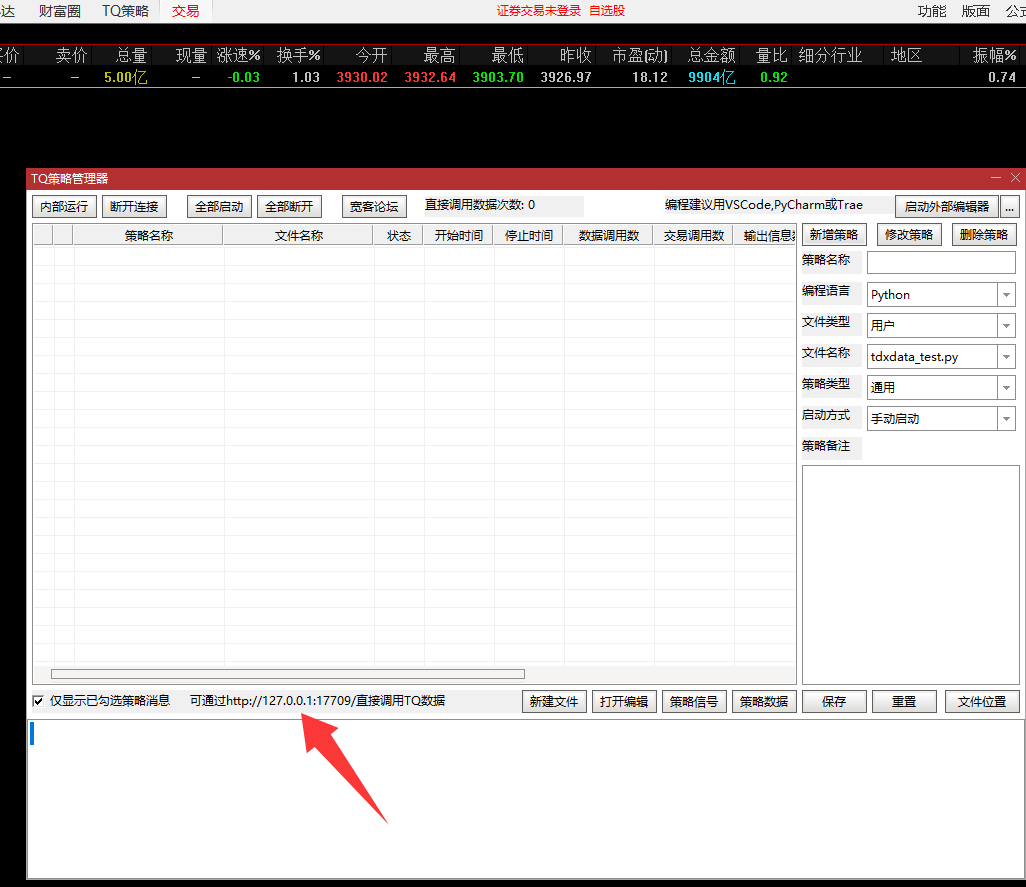Viewport: 1026px width, 887px height.
Task: Click the 总金额 column header
Action: [712, 56]
